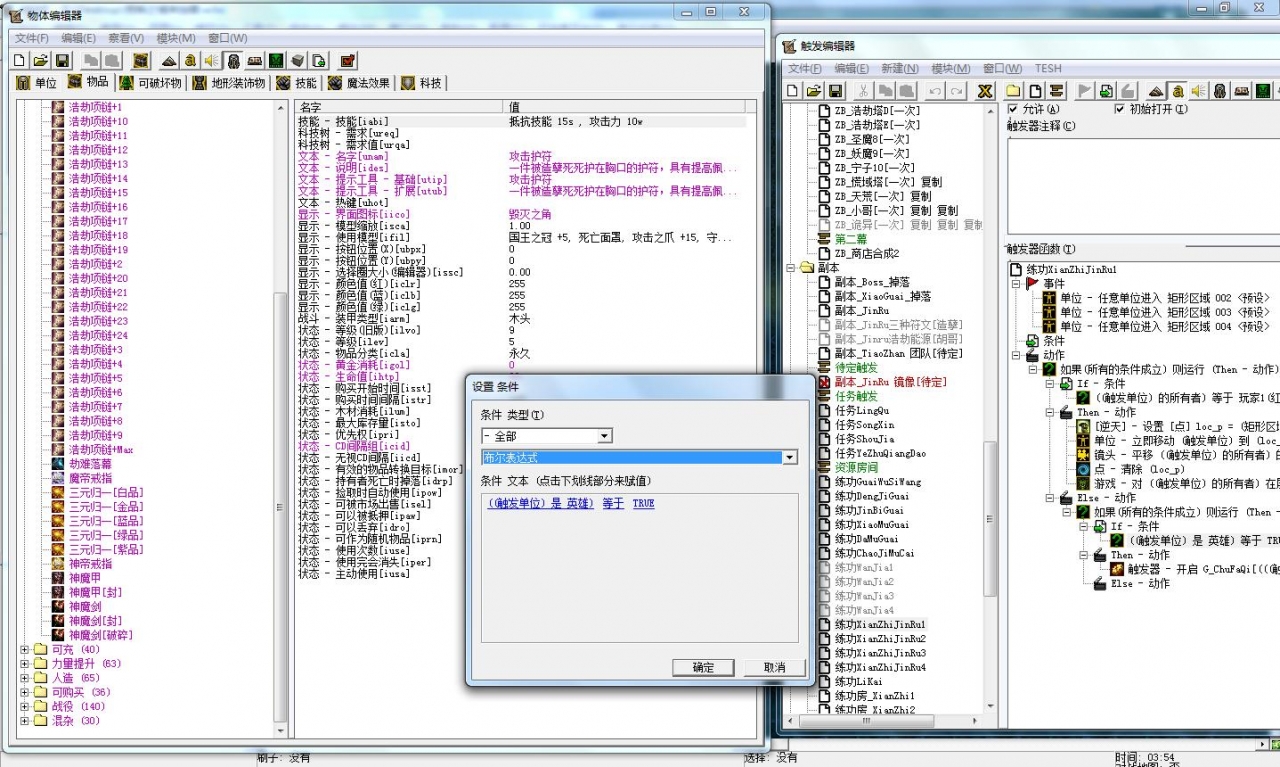Expand the 人造 (65) folder

25,678
